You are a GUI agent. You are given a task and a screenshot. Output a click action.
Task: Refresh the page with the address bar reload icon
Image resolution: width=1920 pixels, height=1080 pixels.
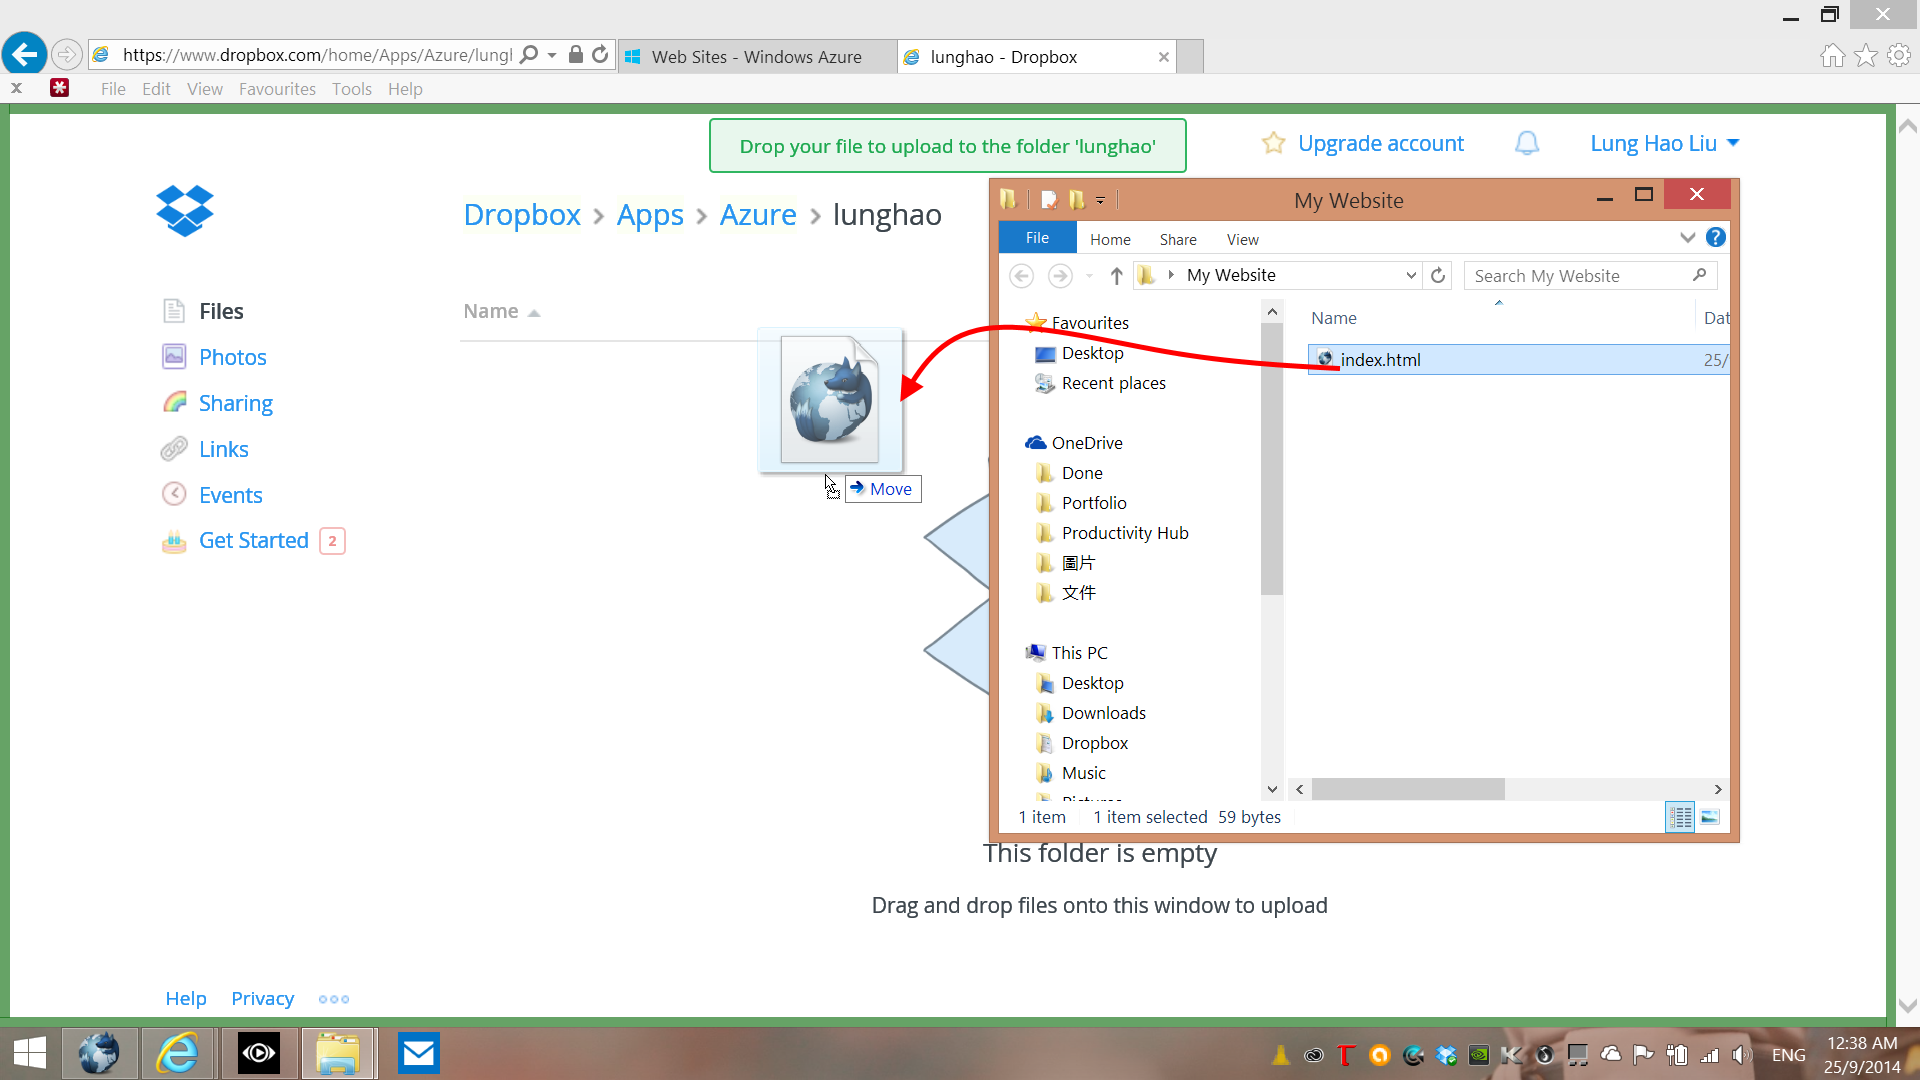600,55
